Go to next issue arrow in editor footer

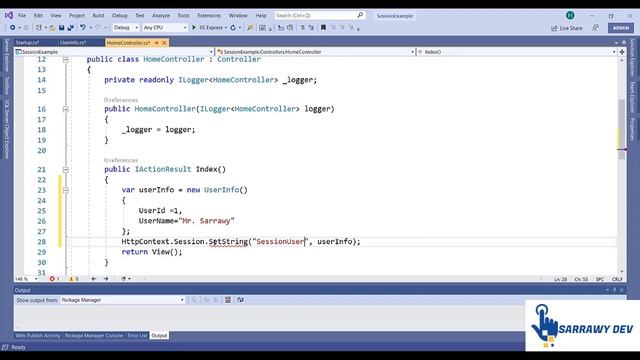(106, 279)
